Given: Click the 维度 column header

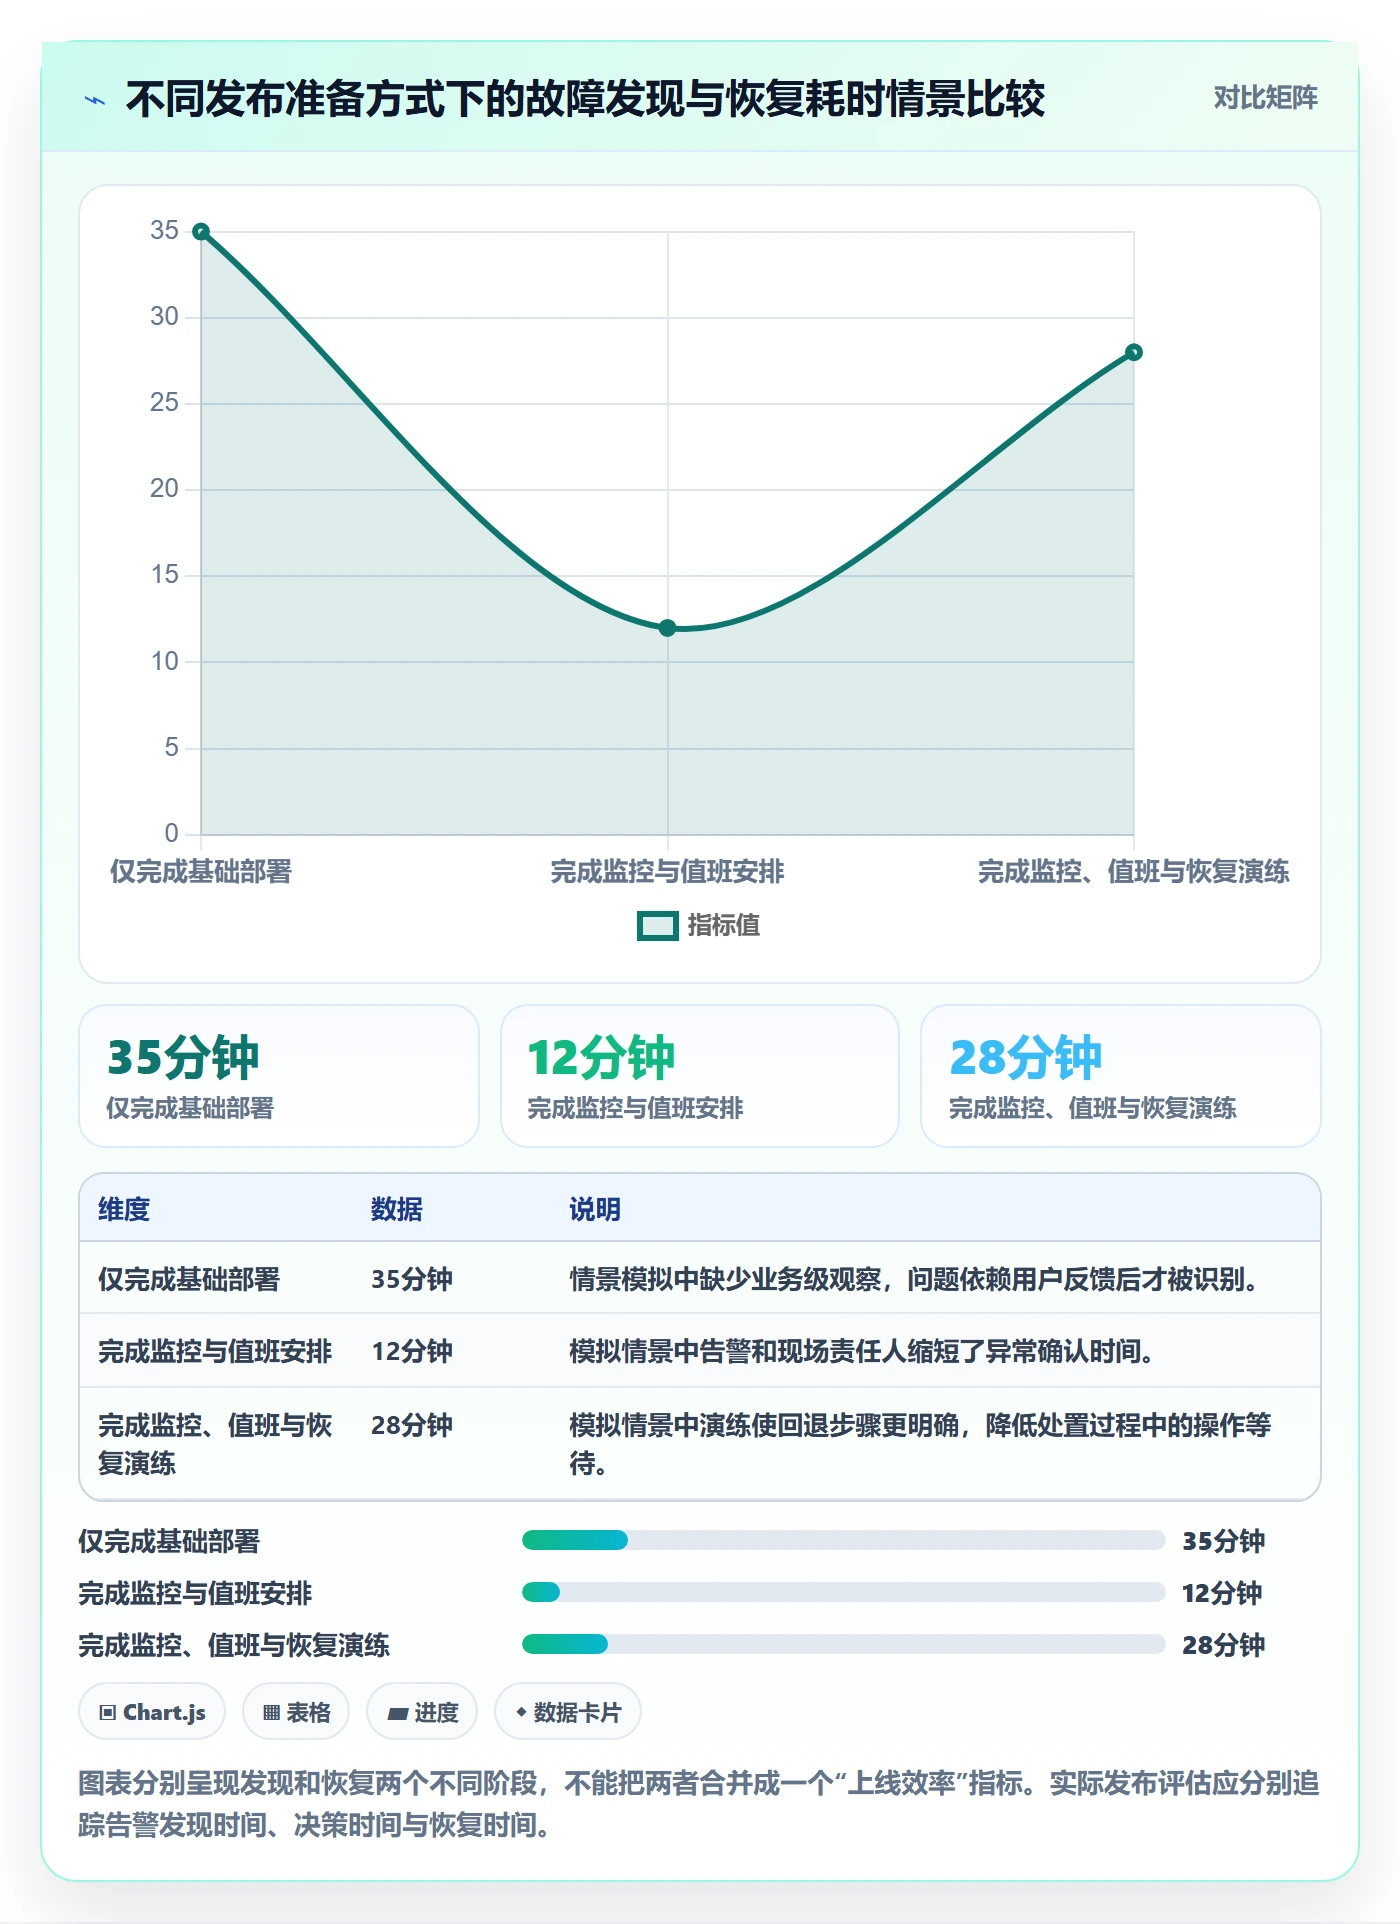Looking at the screenshot, I should coord(124,1210).
